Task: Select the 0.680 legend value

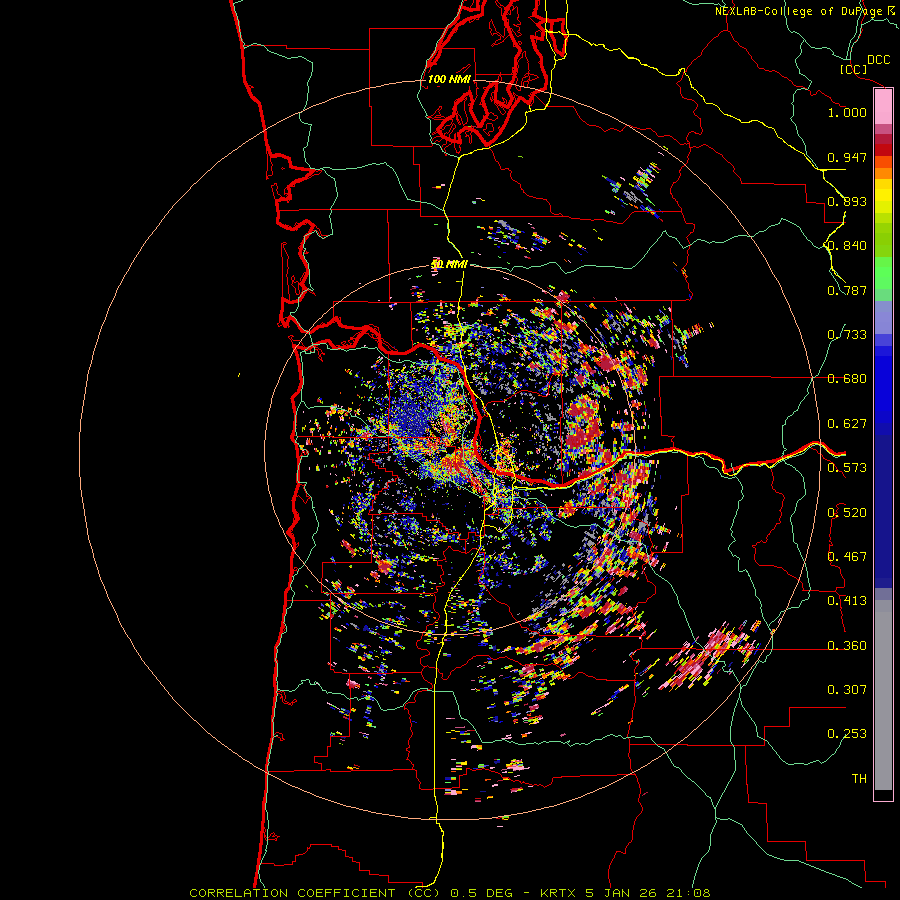Action: (847, 379)
